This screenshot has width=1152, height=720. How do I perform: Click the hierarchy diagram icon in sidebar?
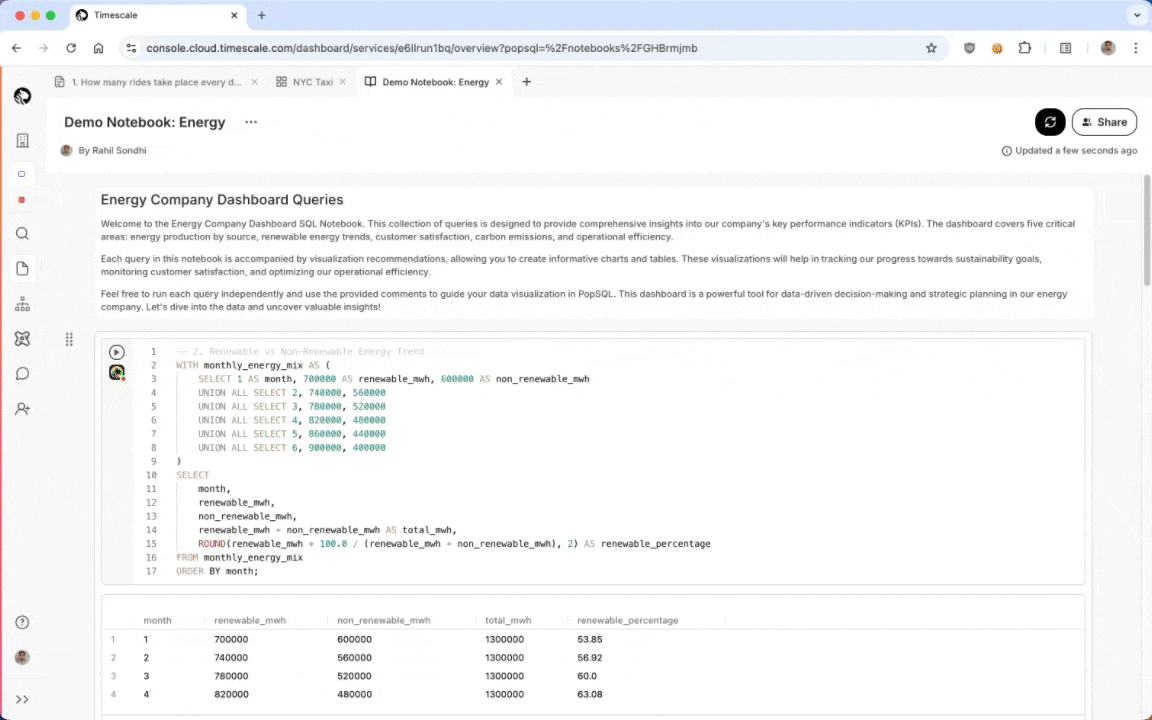pyautogui.click(x=22, y=304)
